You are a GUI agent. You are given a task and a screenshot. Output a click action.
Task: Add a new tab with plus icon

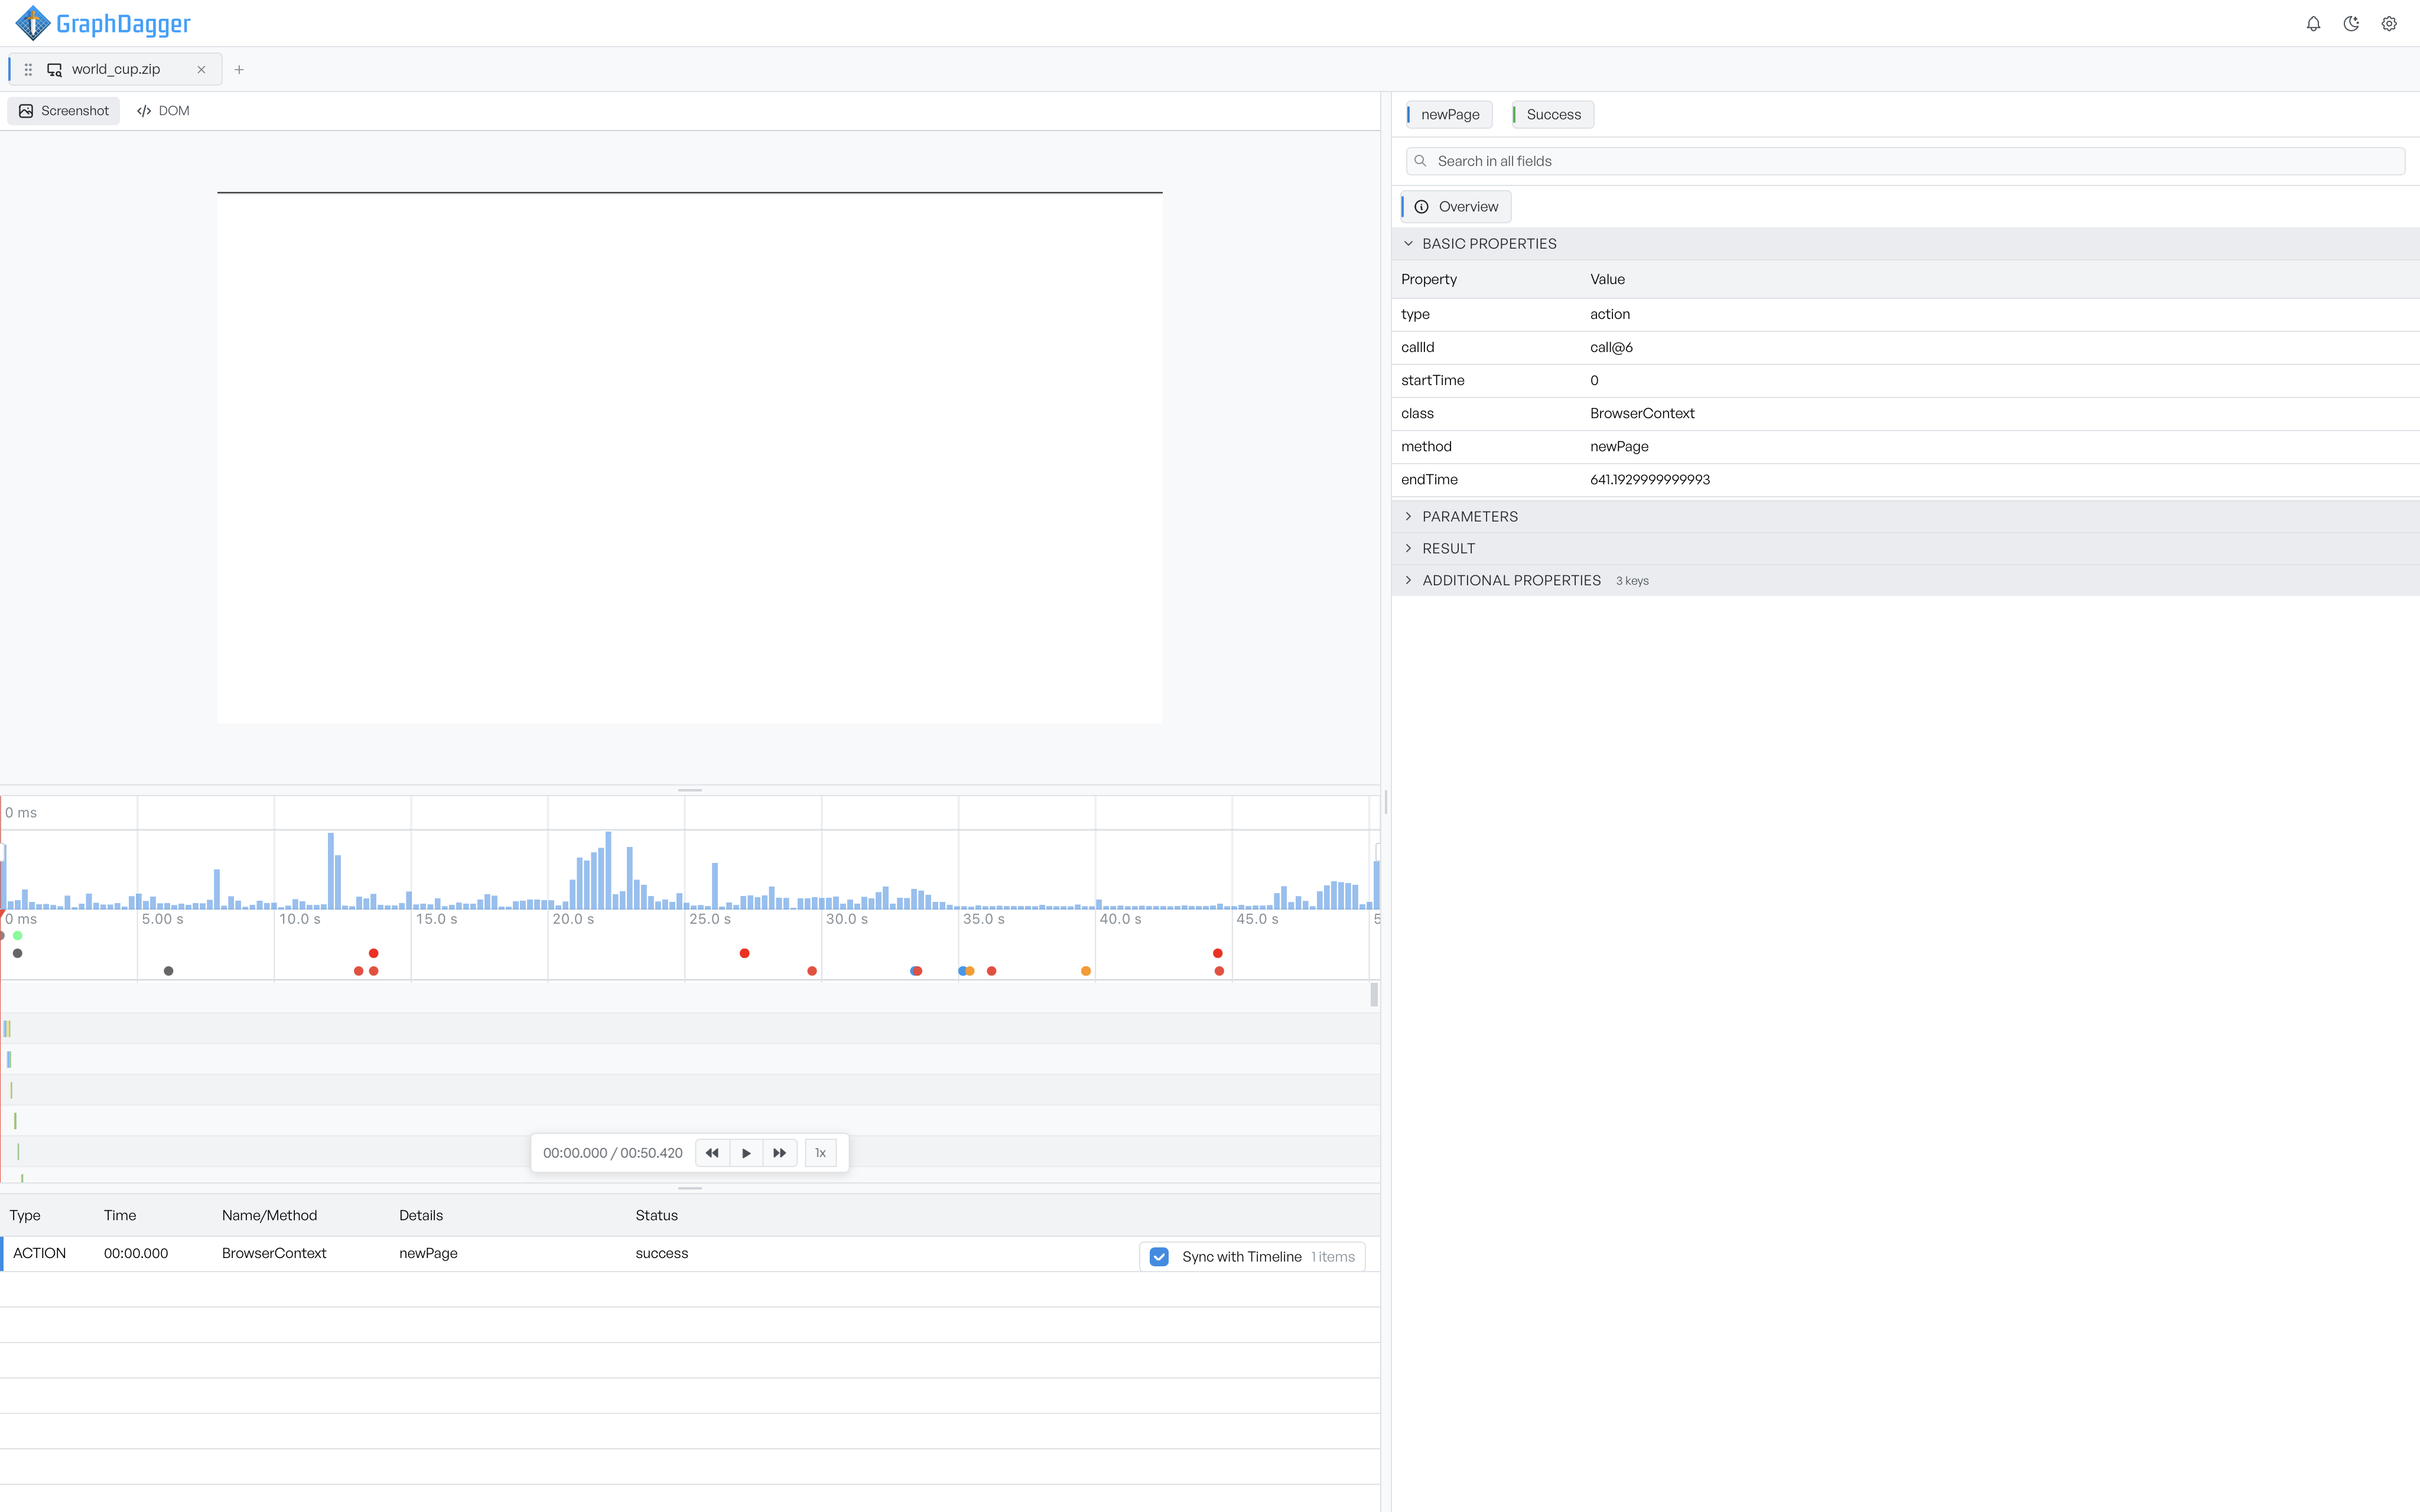point(239,70)
